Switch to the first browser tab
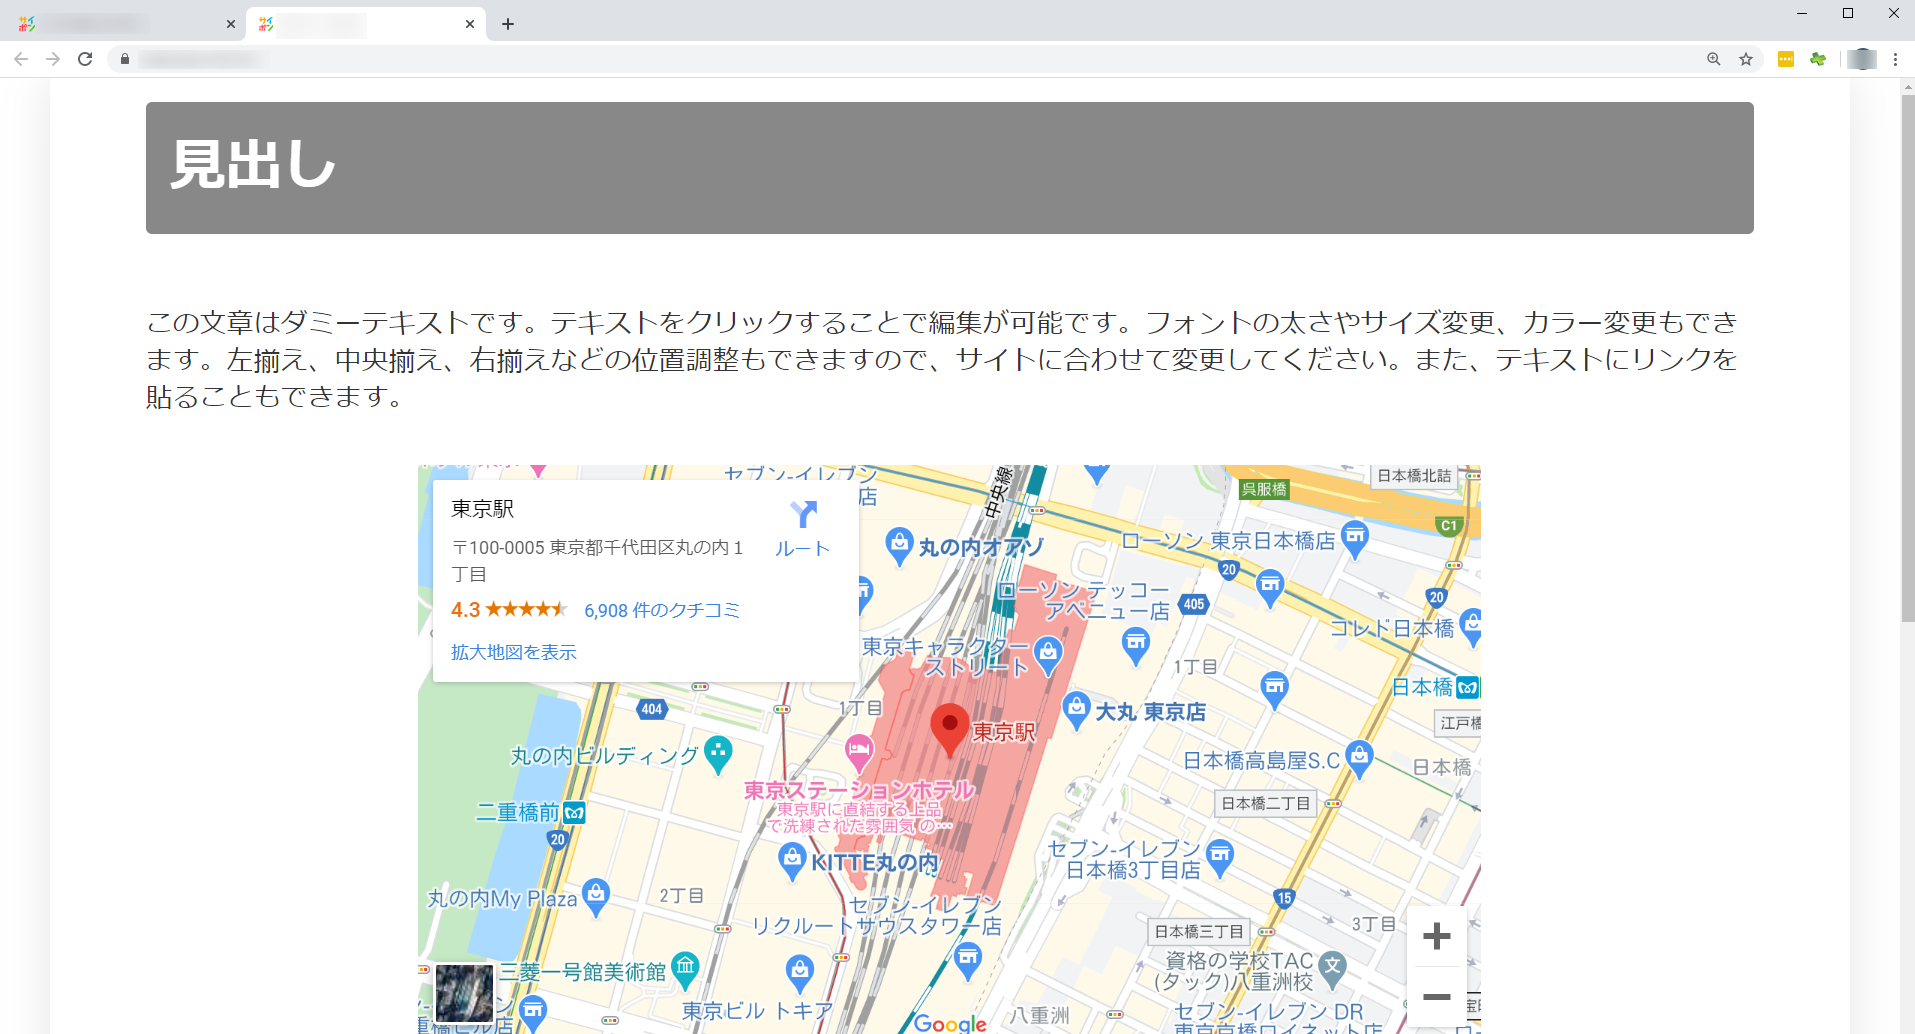 (x=125, y=24)
